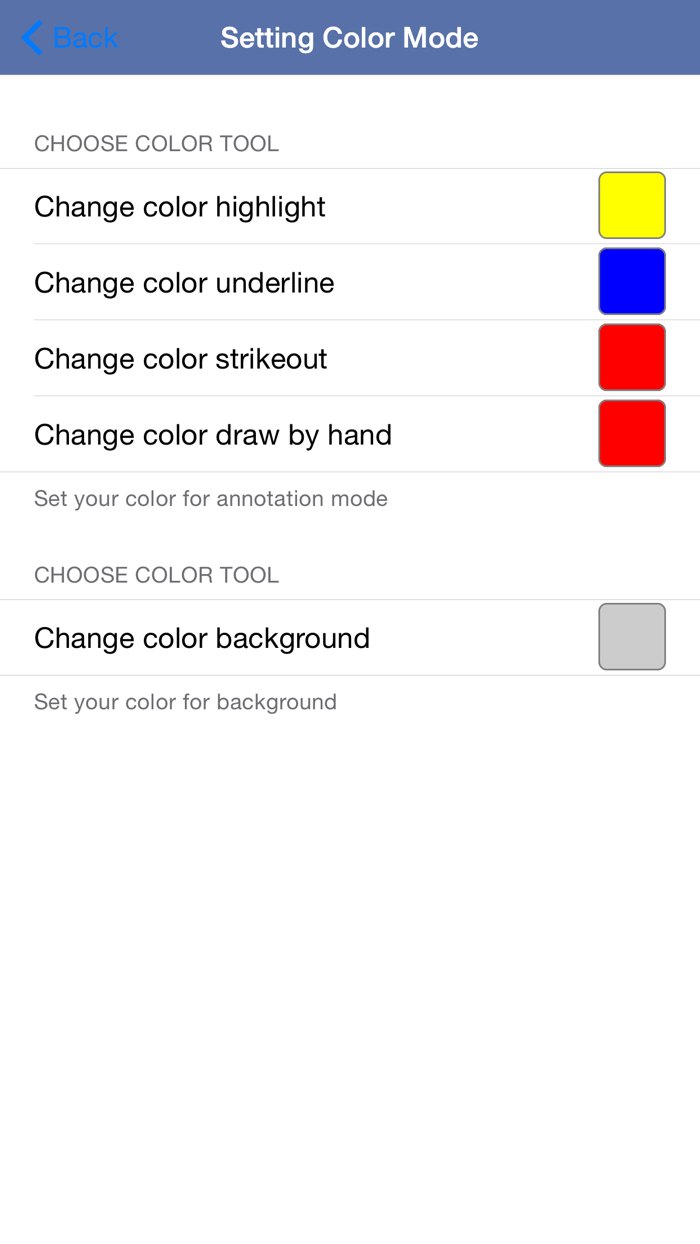
Task: Tap the Back text button
Action: 85,38
